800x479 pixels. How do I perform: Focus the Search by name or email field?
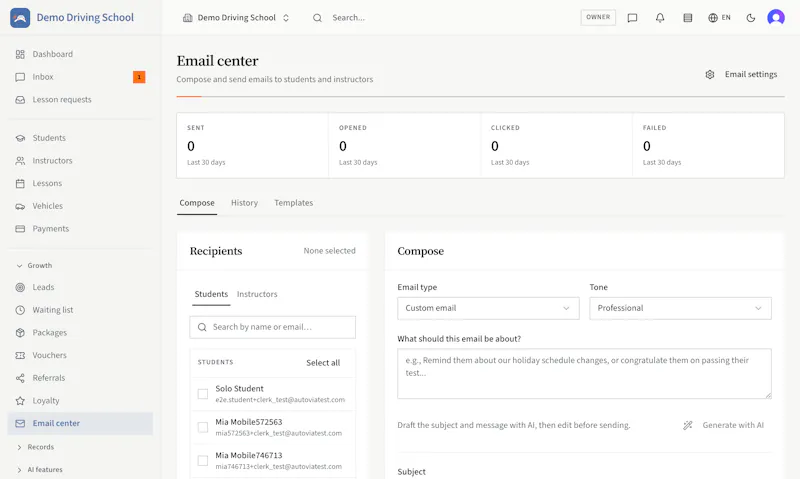272,327
